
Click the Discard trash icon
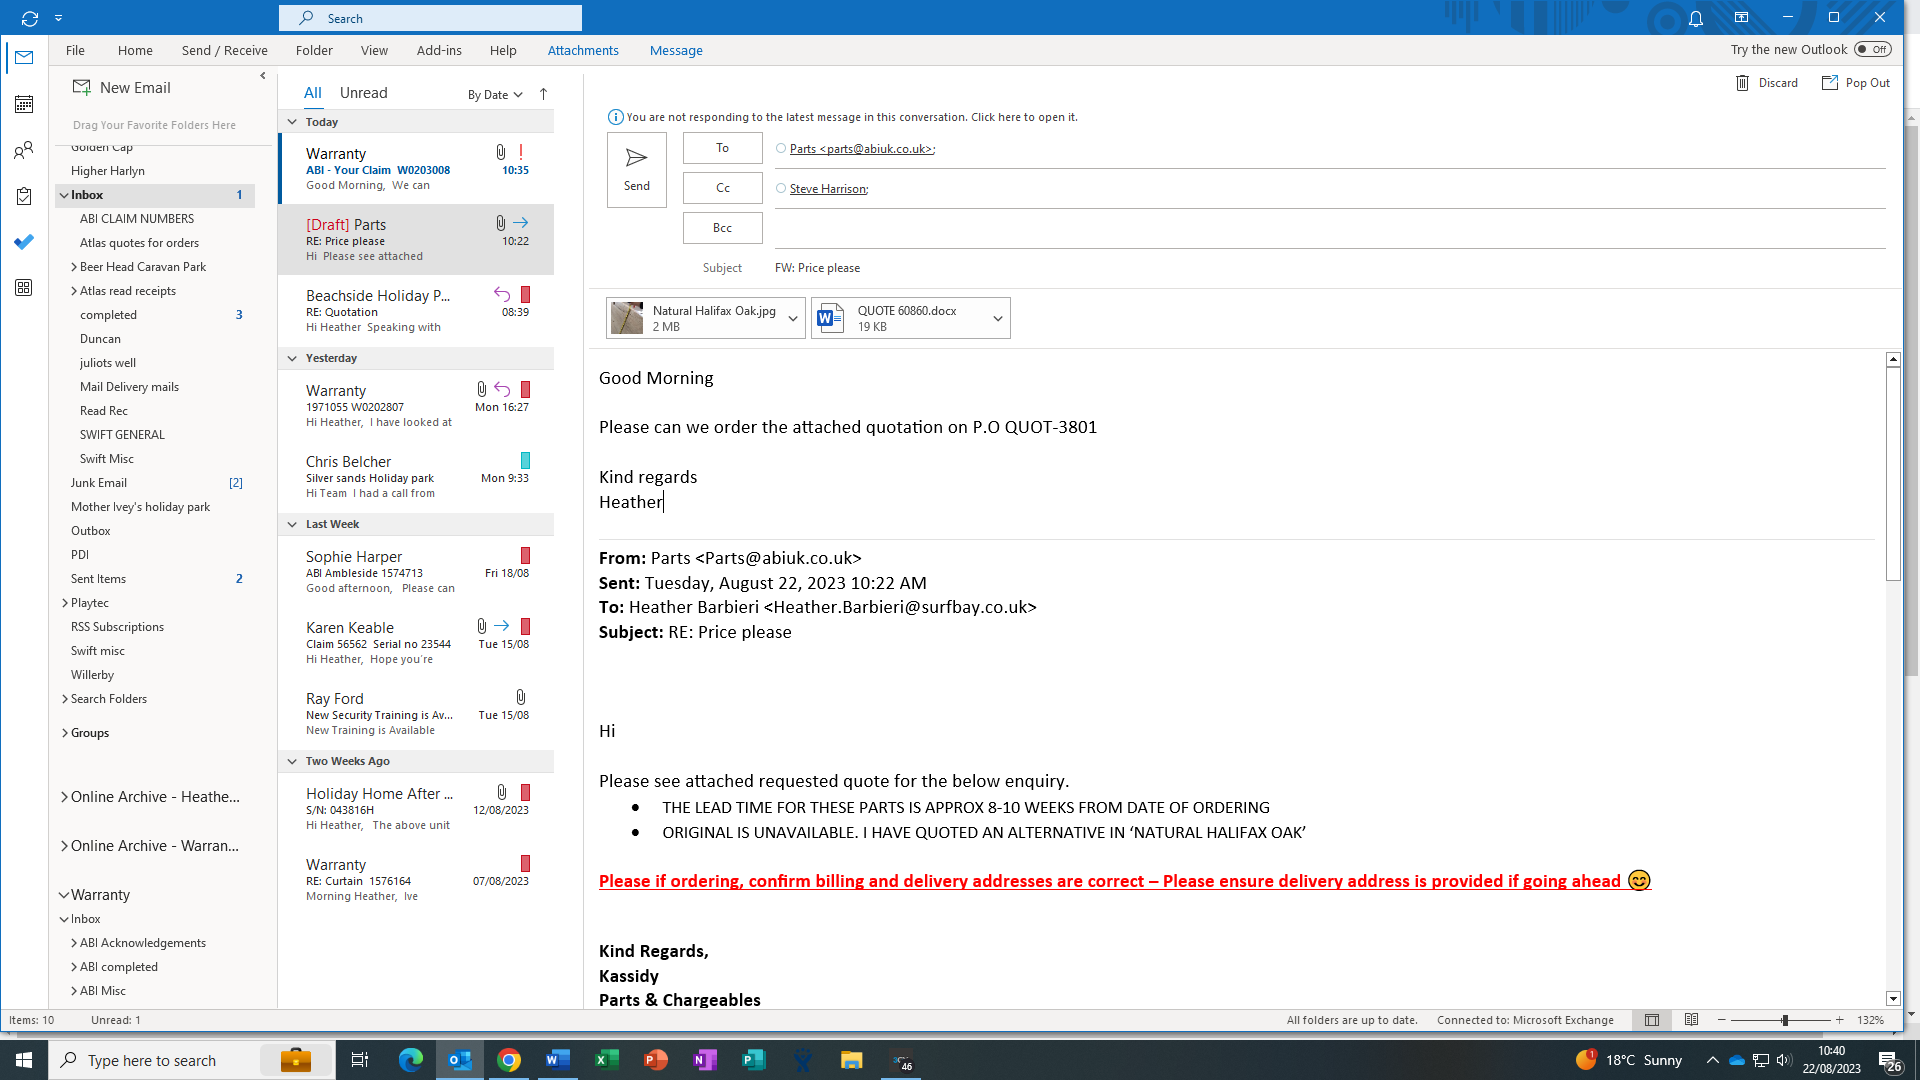coord(1743,83)
